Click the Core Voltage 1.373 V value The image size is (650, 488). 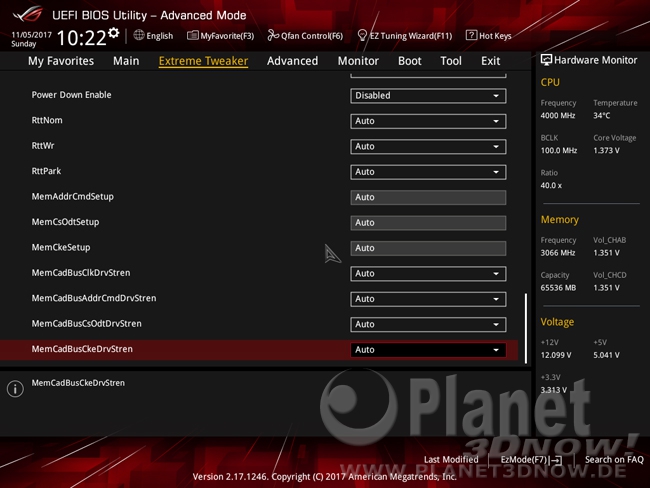[606, 151]
